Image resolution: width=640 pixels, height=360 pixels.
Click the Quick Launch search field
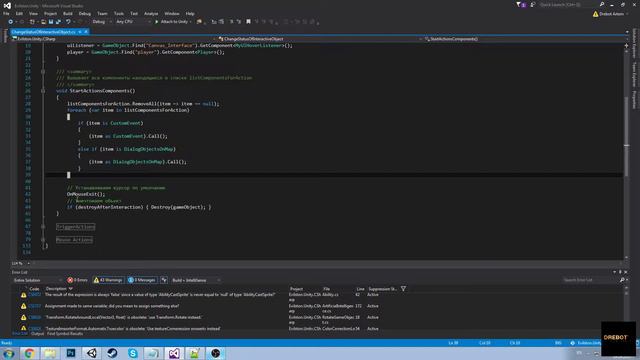point(567,4)
